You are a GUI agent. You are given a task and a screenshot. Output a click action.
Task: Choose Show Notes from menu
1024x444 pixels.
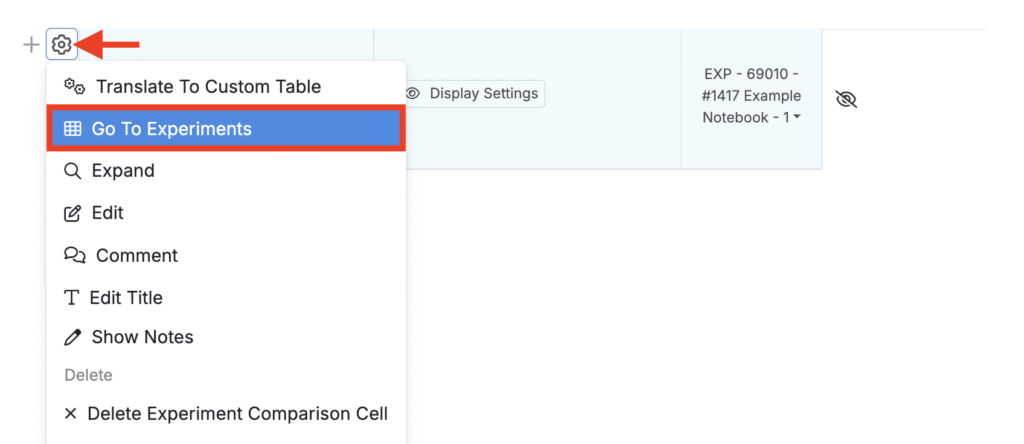[x=142, y=338]
